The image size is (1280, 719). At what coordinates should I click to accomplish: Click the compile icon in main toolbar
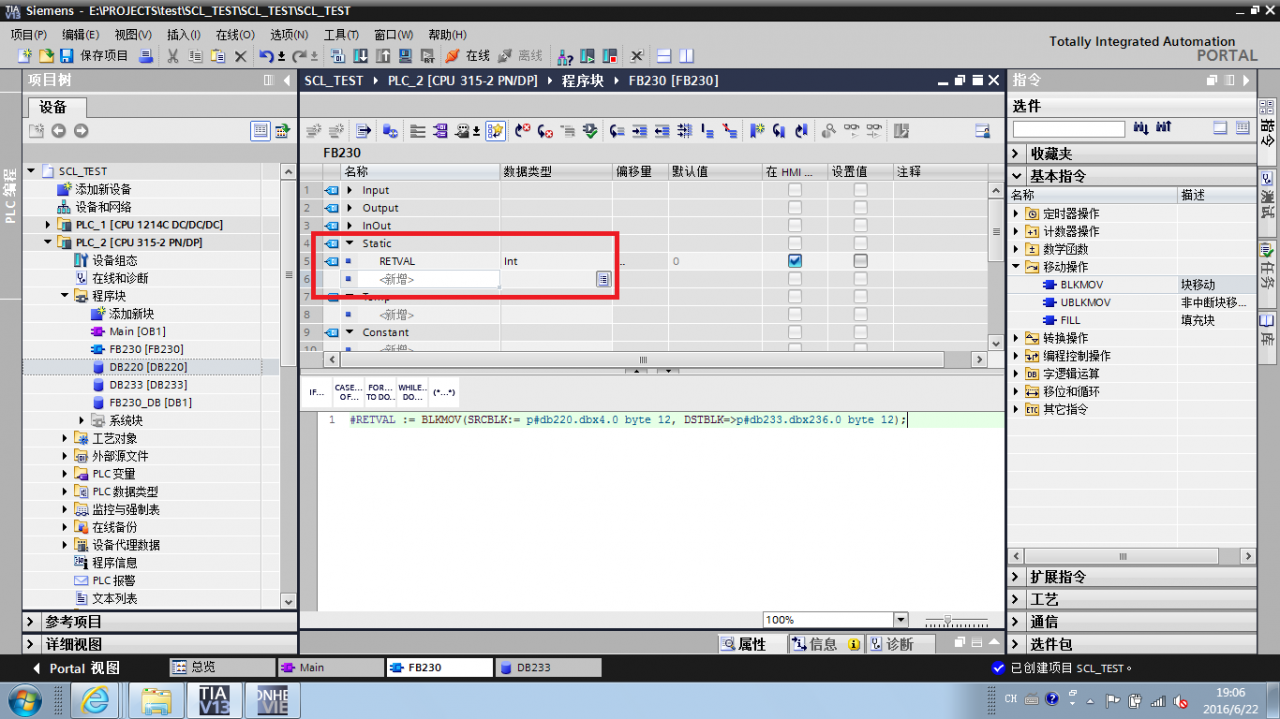click(338, 56)
